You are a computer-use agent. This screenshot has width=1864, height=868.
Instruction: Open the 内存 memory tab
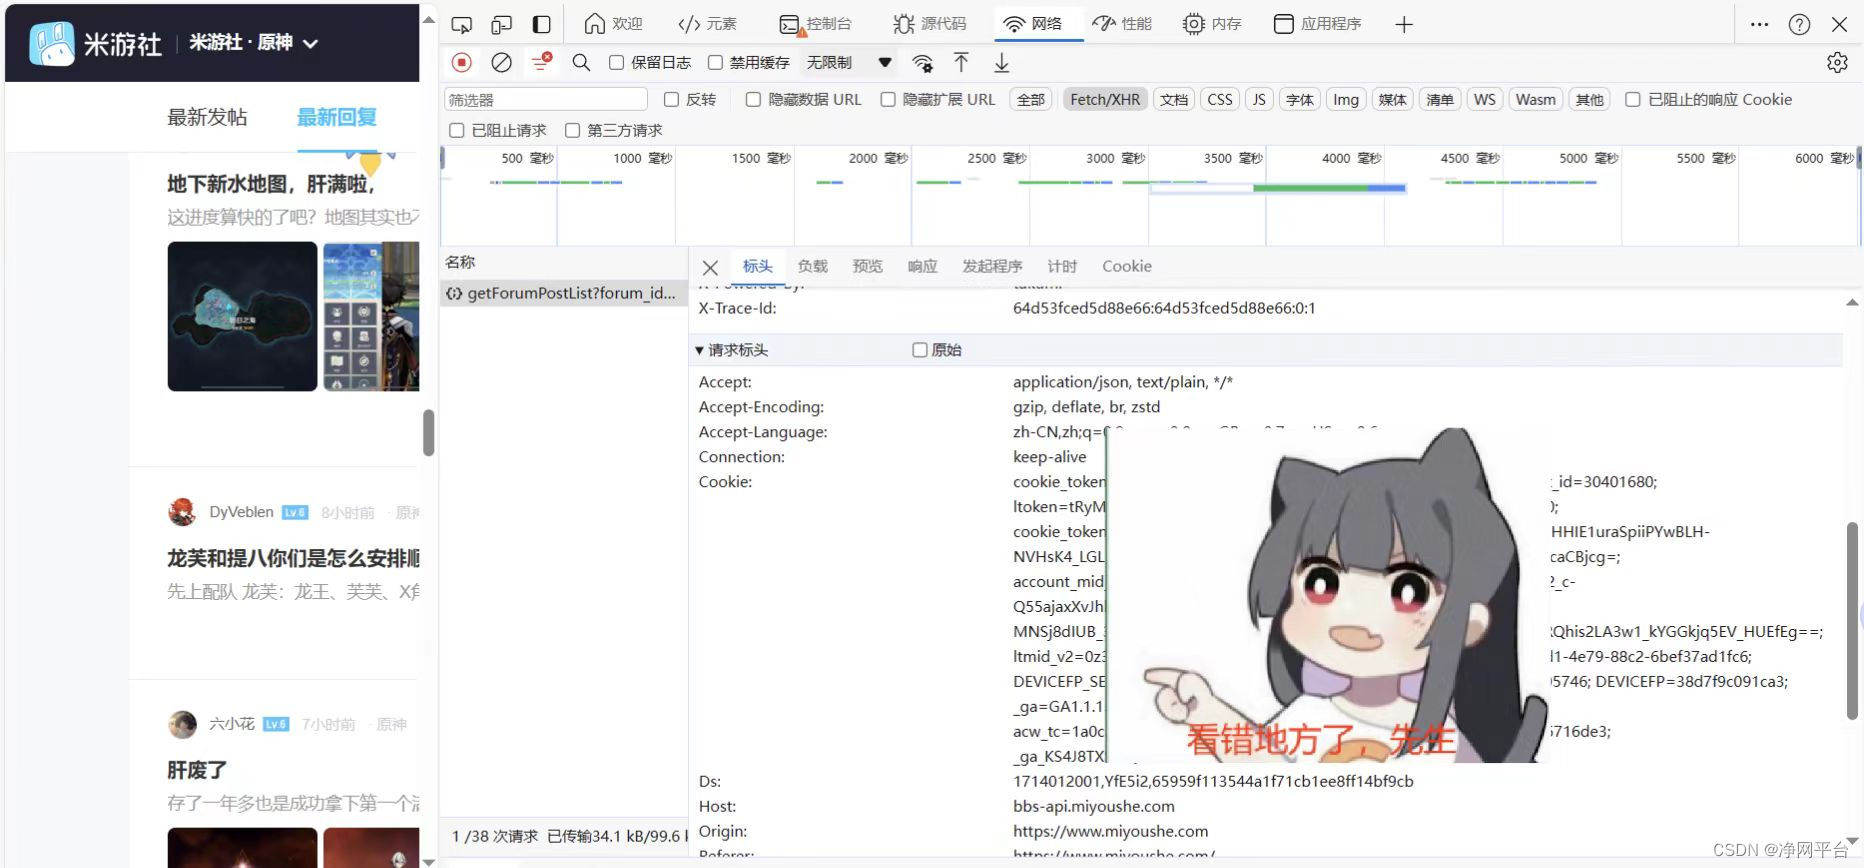pos(1212,24)
